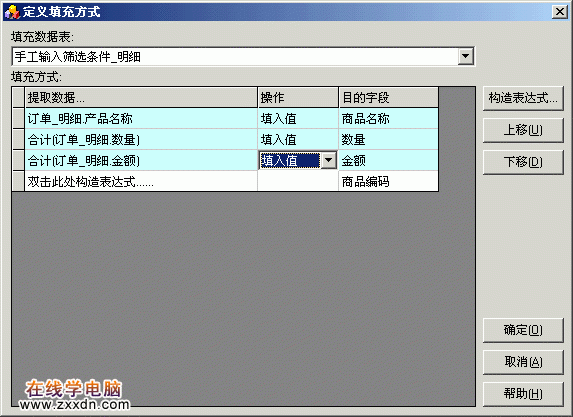The image size is (573, 417).
Task: Open the 填充数据表 dropdown arrow
Action: [x=466, y=56]
